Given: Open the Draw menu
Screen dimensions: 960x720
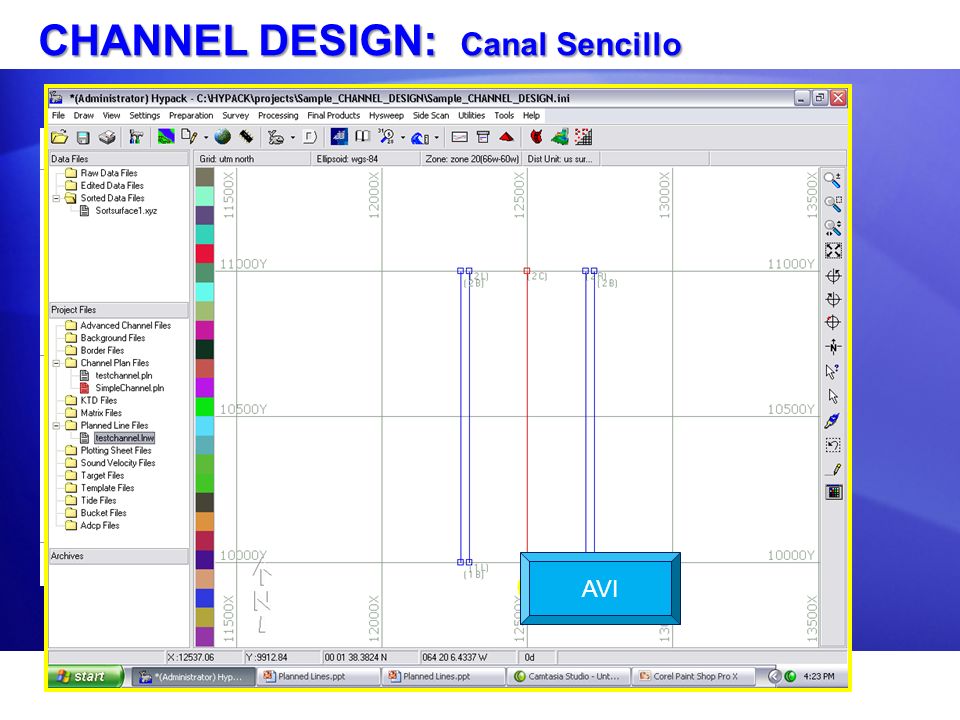Looking at the screenshot, I should (84, 115).
